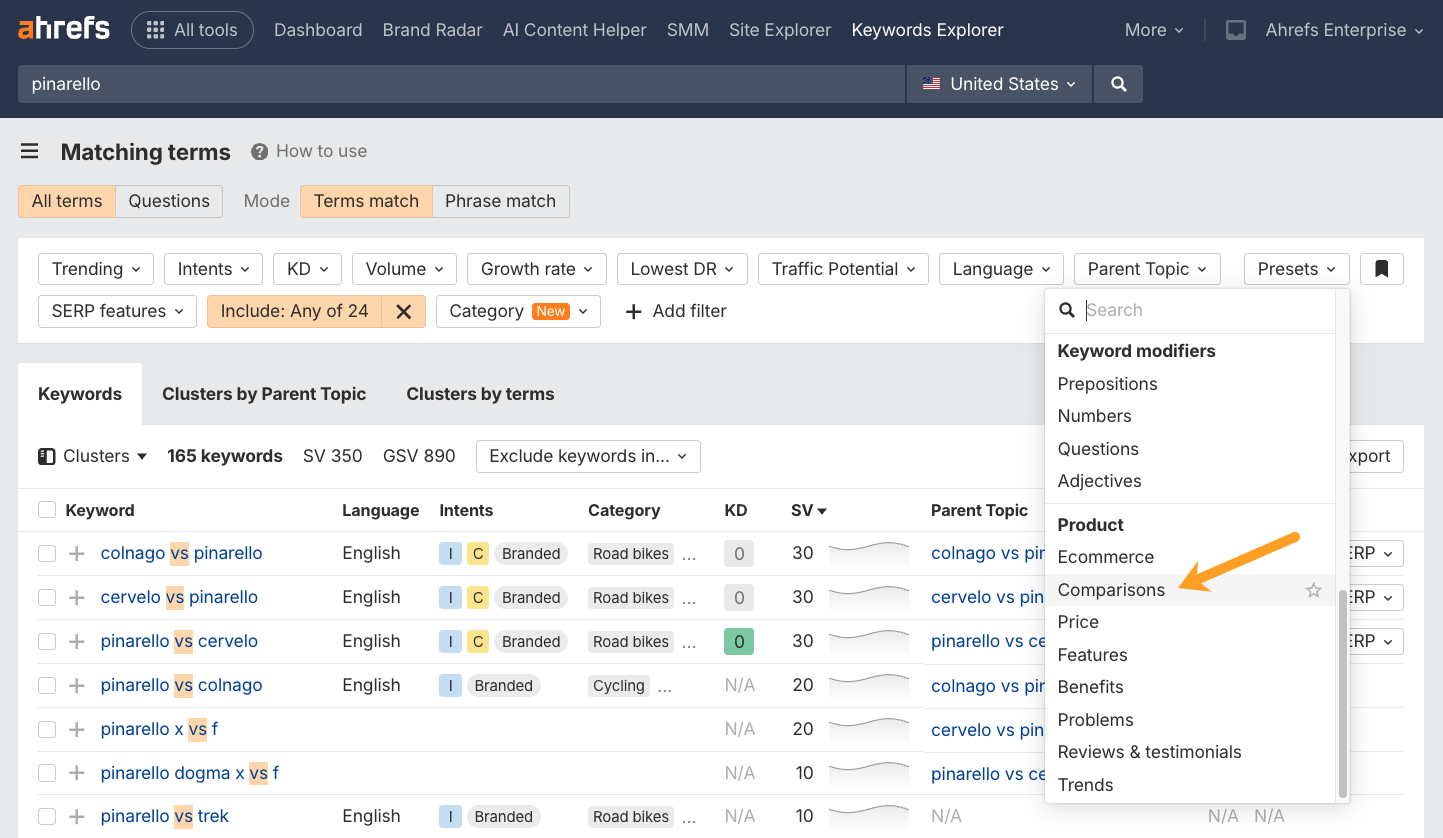Screen dimensions: 1443x838
Task: Open the United States country dropdown
Action: click(x=997, y=84)
